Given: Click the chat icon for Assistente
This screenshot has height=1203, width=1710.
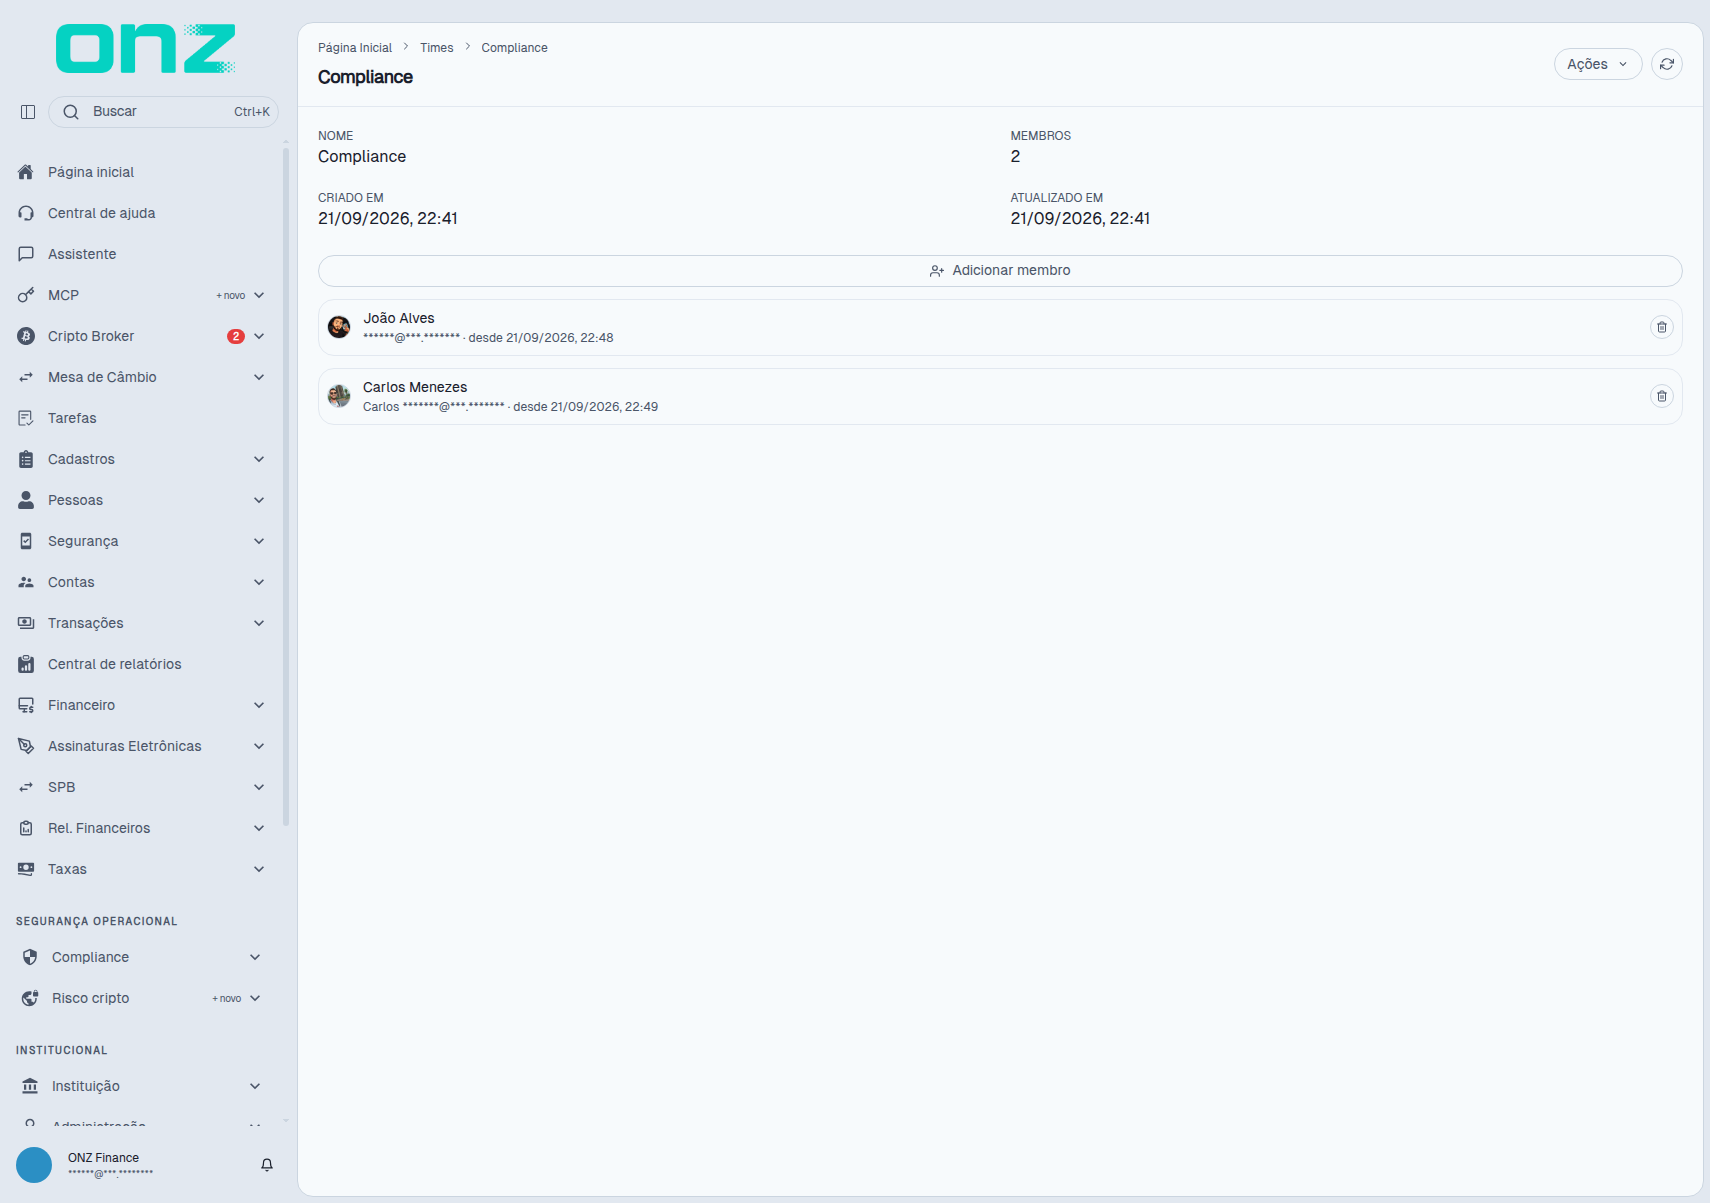Looking at the screenshot, I should [x=26, y=254].
